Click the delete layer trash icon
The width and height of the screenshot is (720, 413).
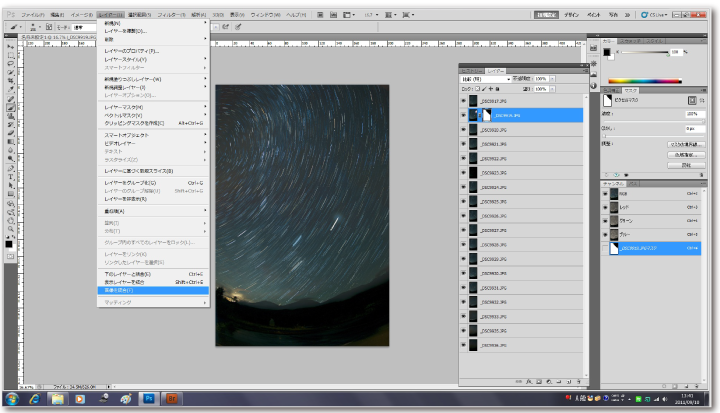pos(578,380)
